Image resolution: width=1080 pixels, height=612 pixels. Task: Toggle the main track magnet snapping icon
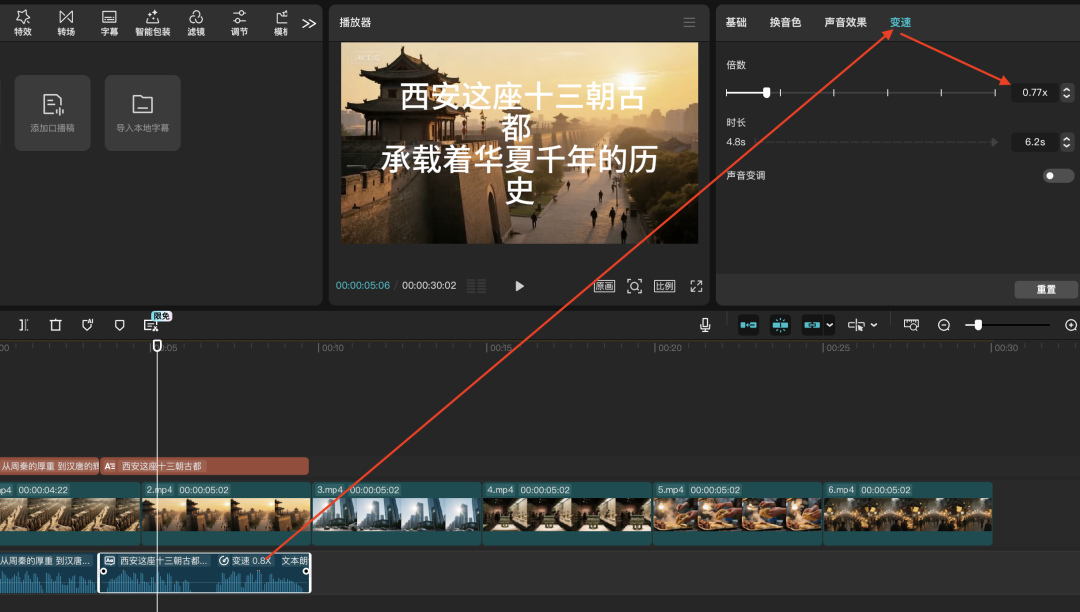748,325
